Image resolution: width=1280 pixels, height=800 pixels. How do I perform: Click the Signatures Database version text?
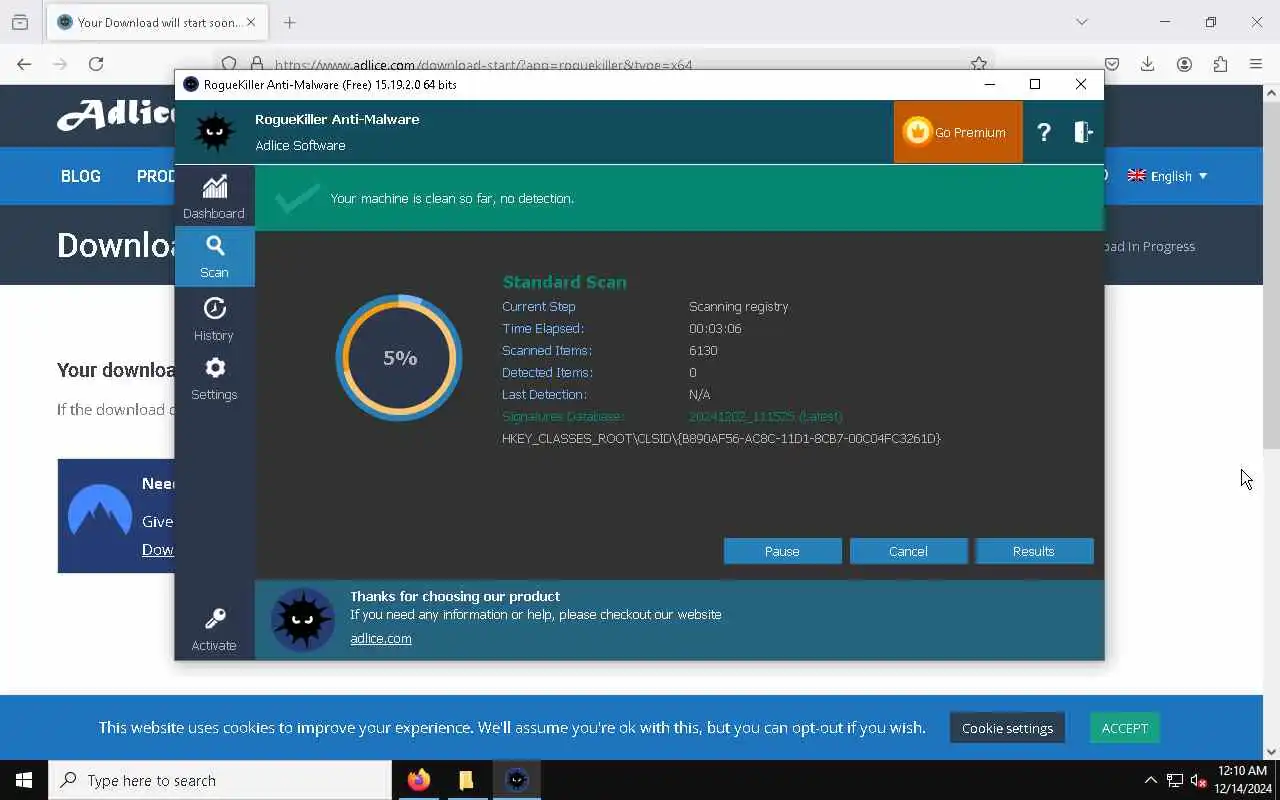pyautogui.click(x=765, y=416)
